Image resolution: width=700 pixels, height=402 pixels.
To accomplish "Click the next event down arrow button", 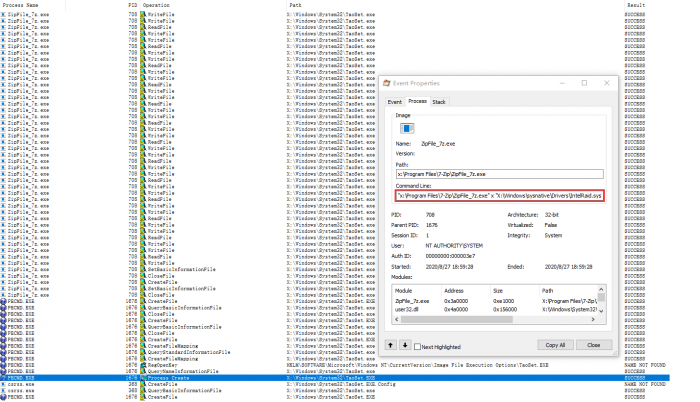I will click(403, 344).
